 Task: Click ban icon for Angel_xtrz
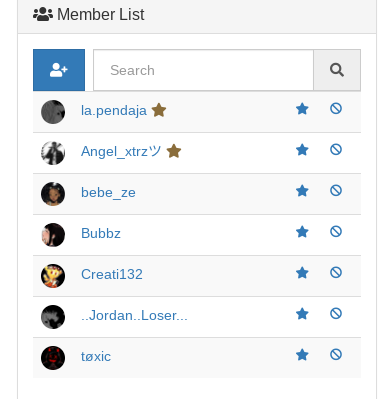(336, 149)
